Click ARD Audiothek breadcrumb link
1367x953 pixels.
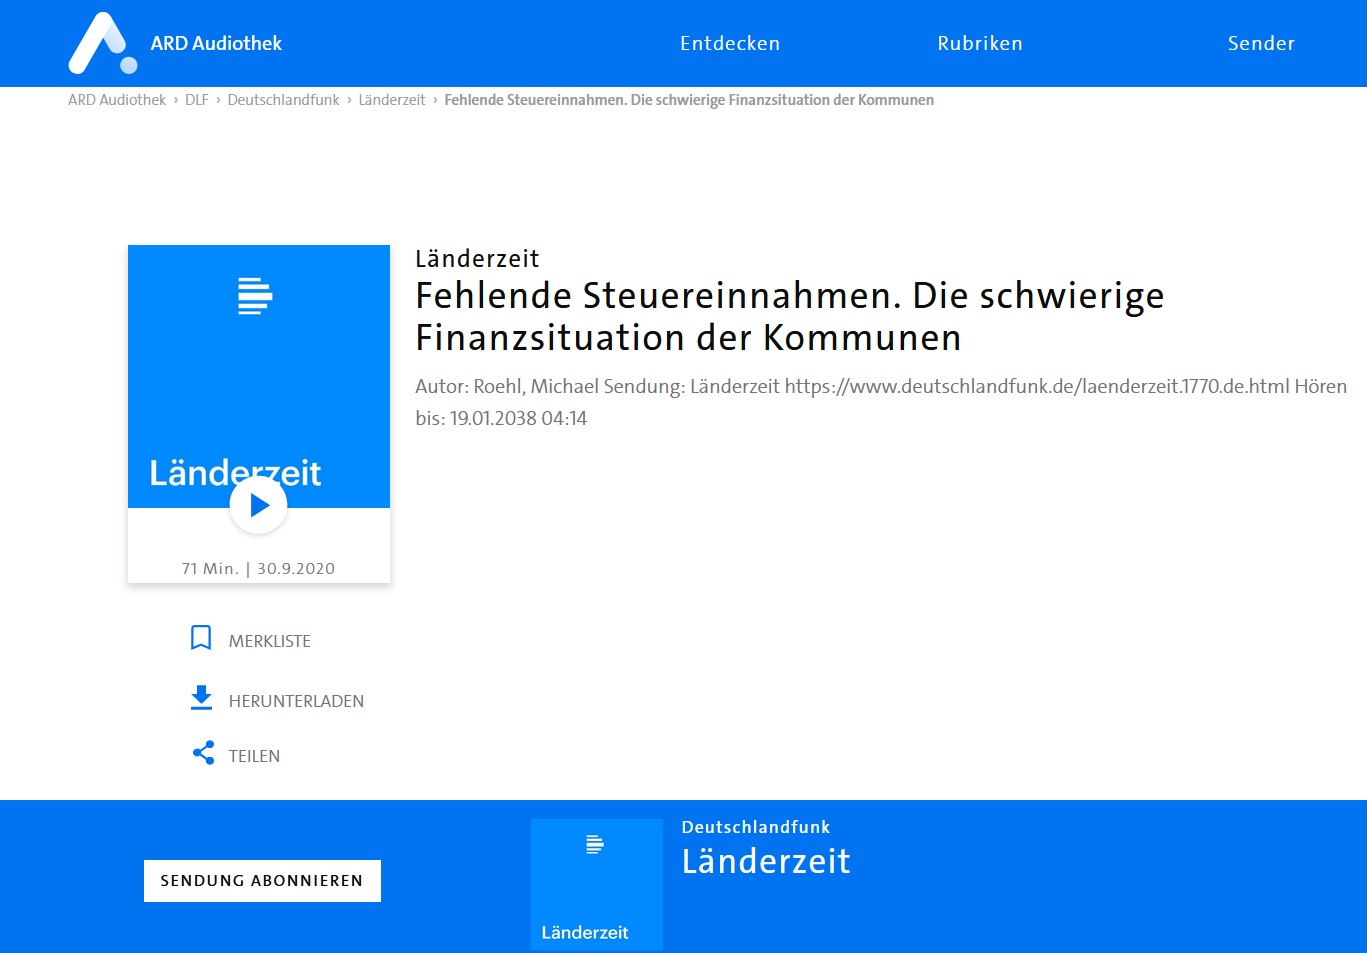coord(117,100)
